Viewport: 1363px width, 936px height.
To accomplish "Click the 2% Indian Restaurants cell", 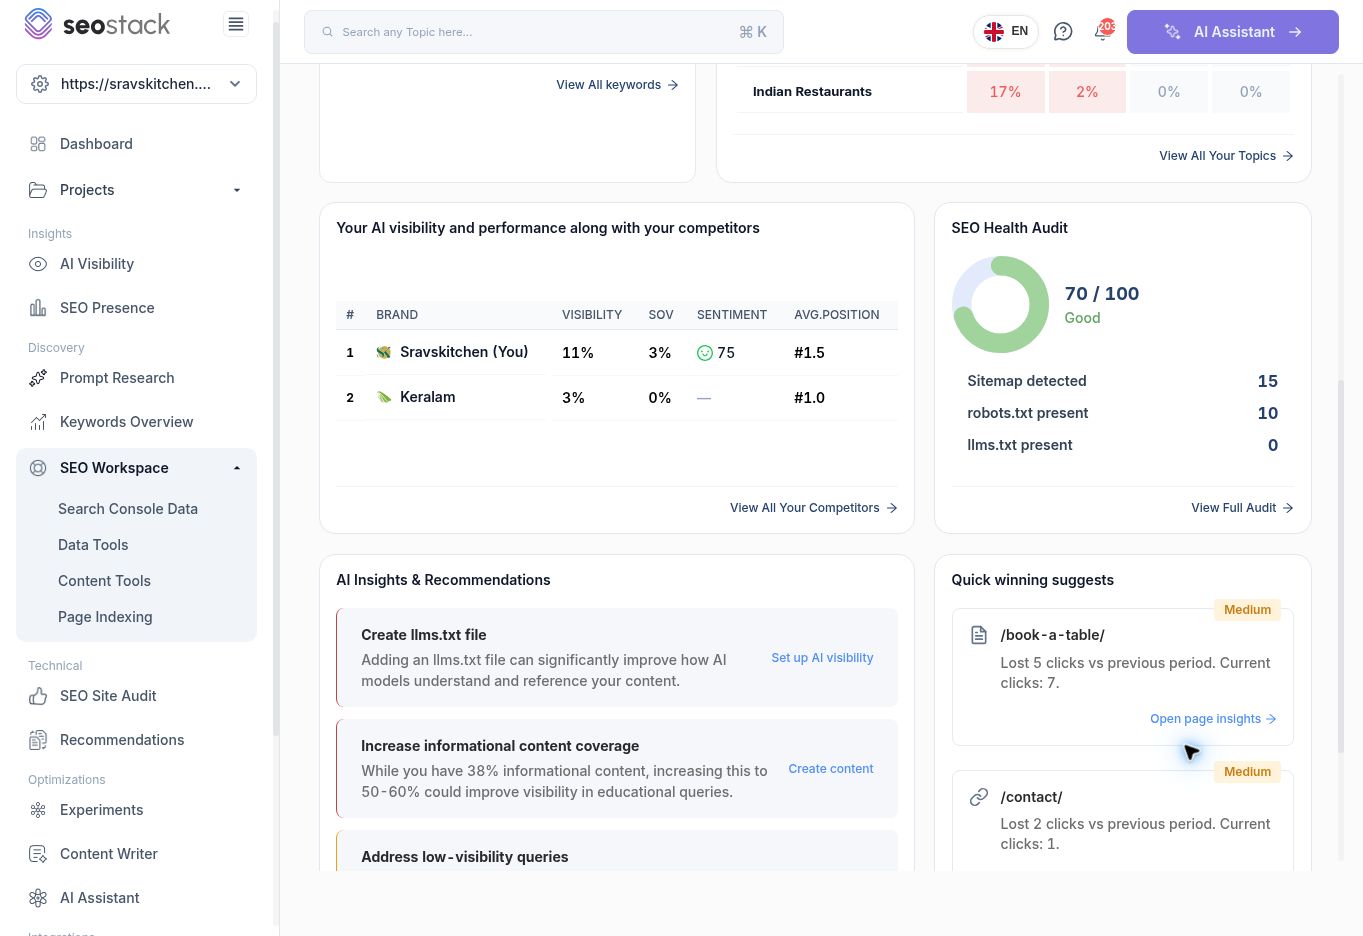I will (1087, 92).
